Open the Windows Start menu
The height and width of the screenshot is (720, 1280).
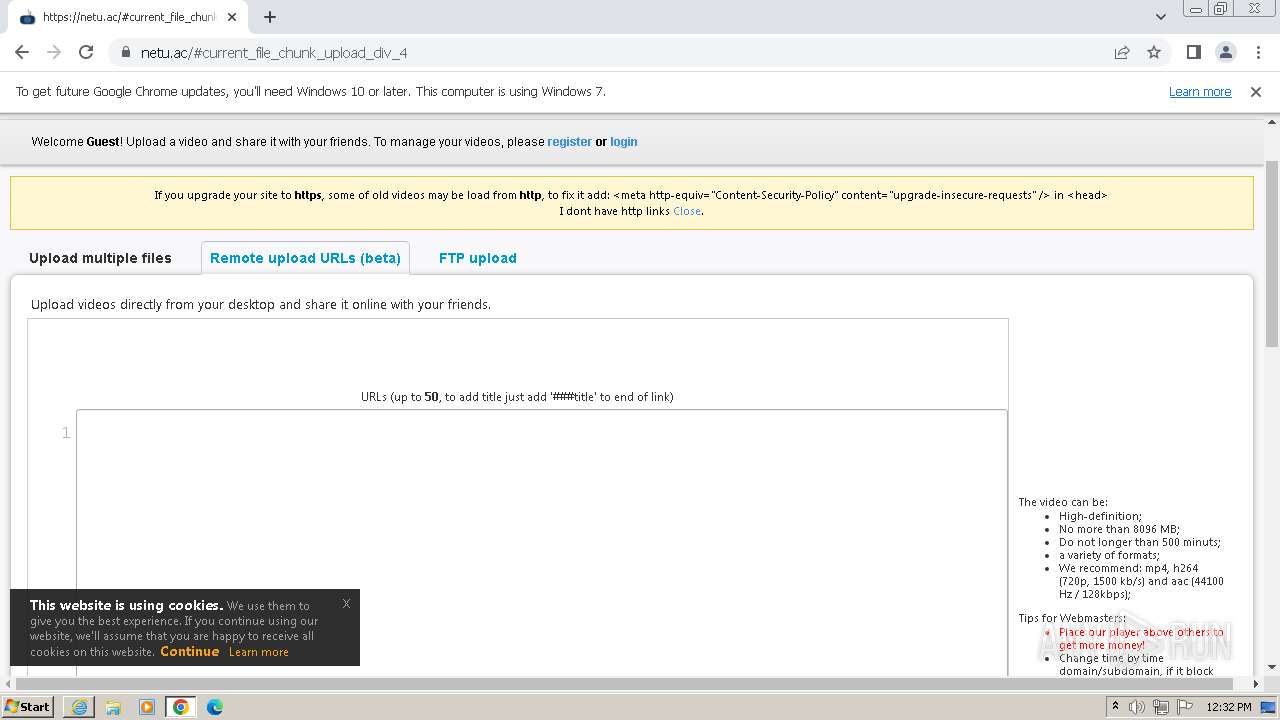tap(28, 706)
